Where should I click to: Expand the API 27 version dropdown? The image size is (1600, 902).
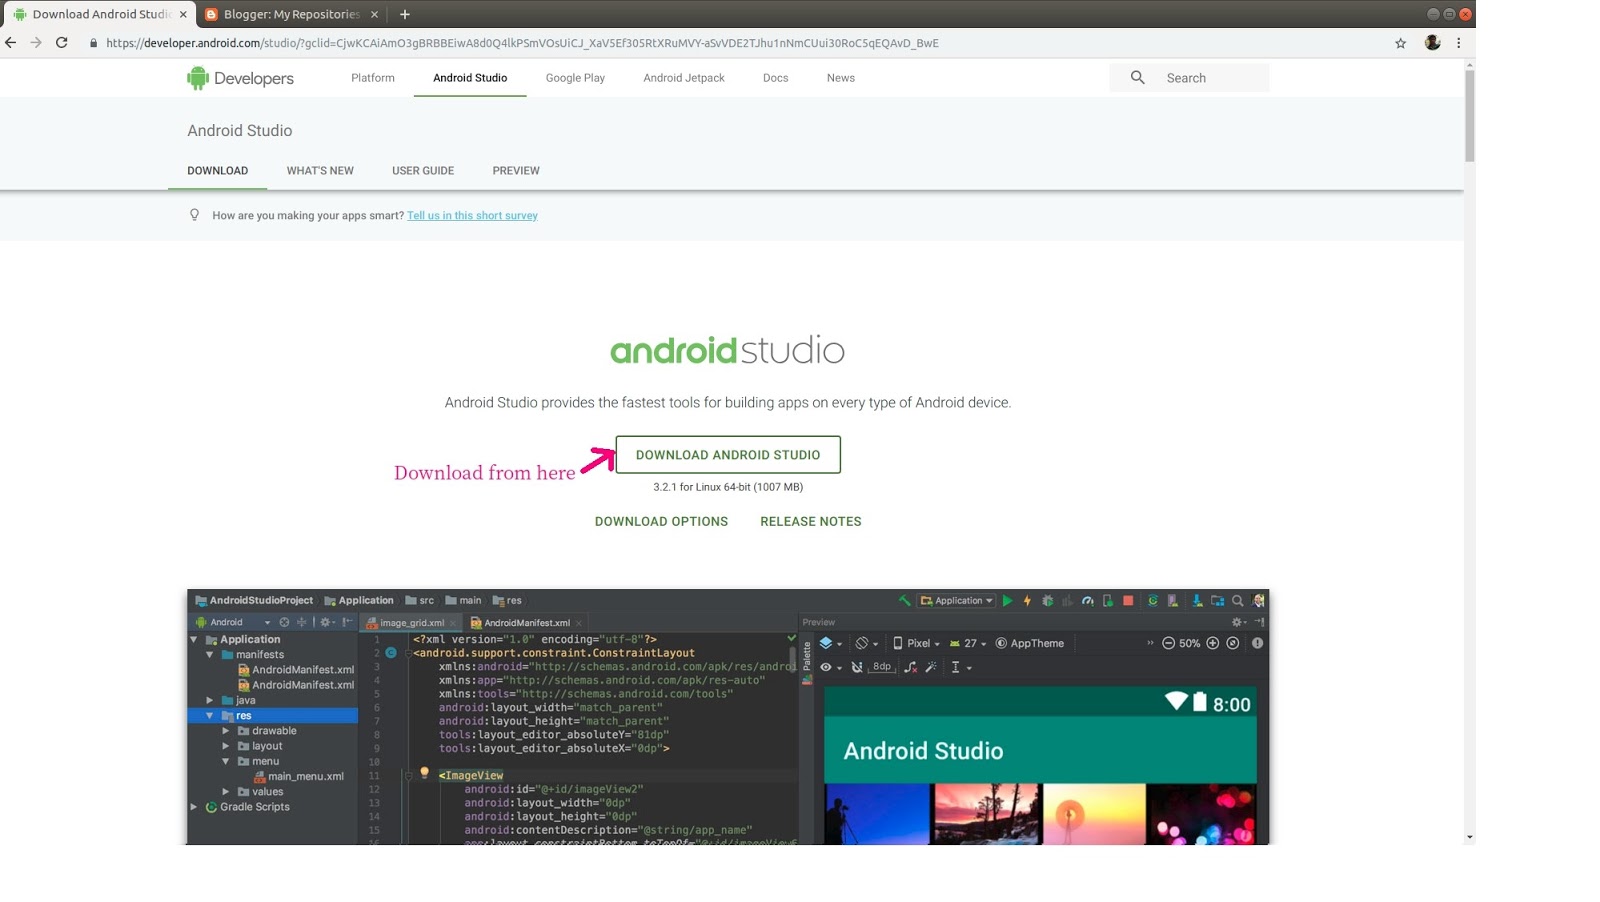click(x=970, y=643)
